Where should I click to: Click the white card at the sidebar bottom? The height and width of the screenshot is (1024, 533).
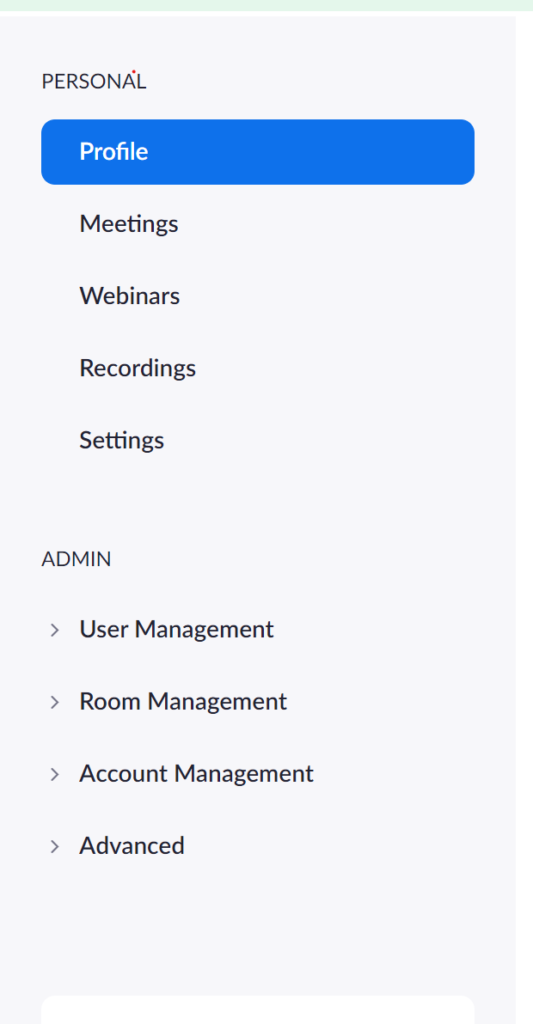[257, 1010]
